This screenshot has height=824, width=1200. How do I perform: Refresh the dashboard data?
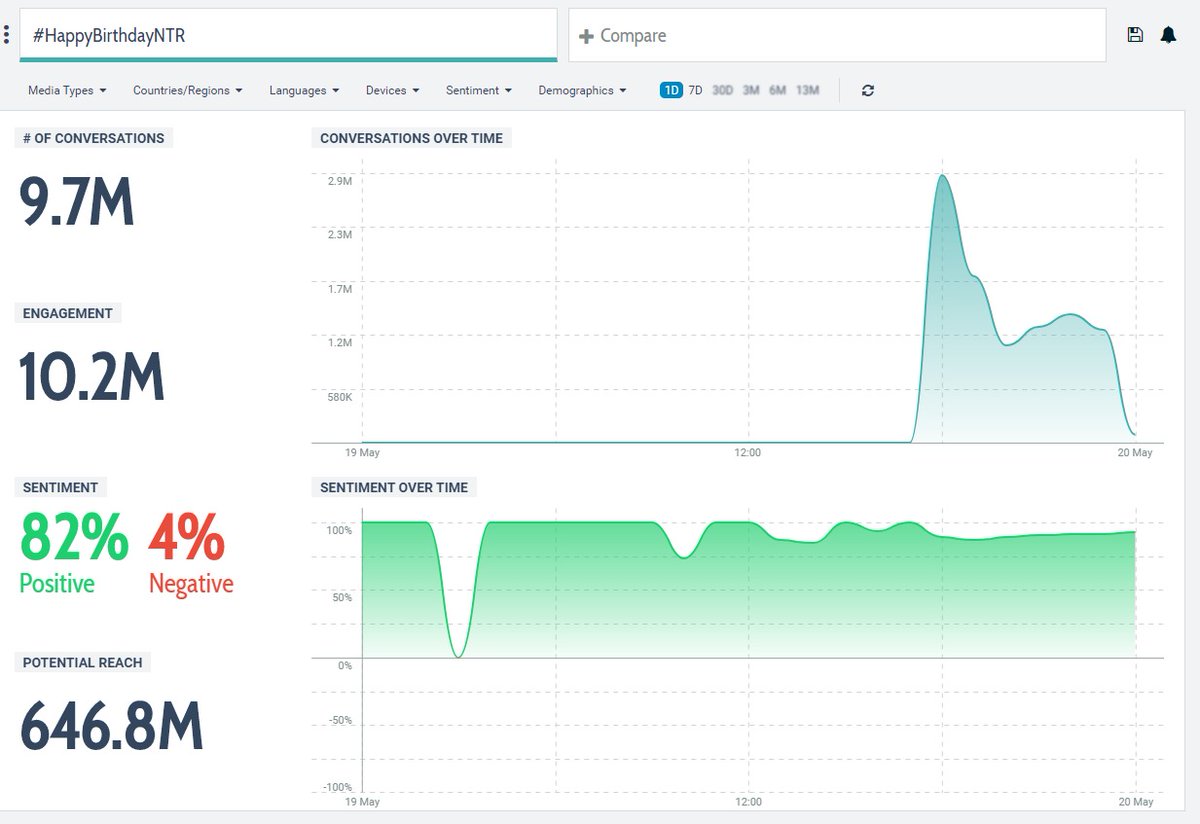[x=867, y=90]
